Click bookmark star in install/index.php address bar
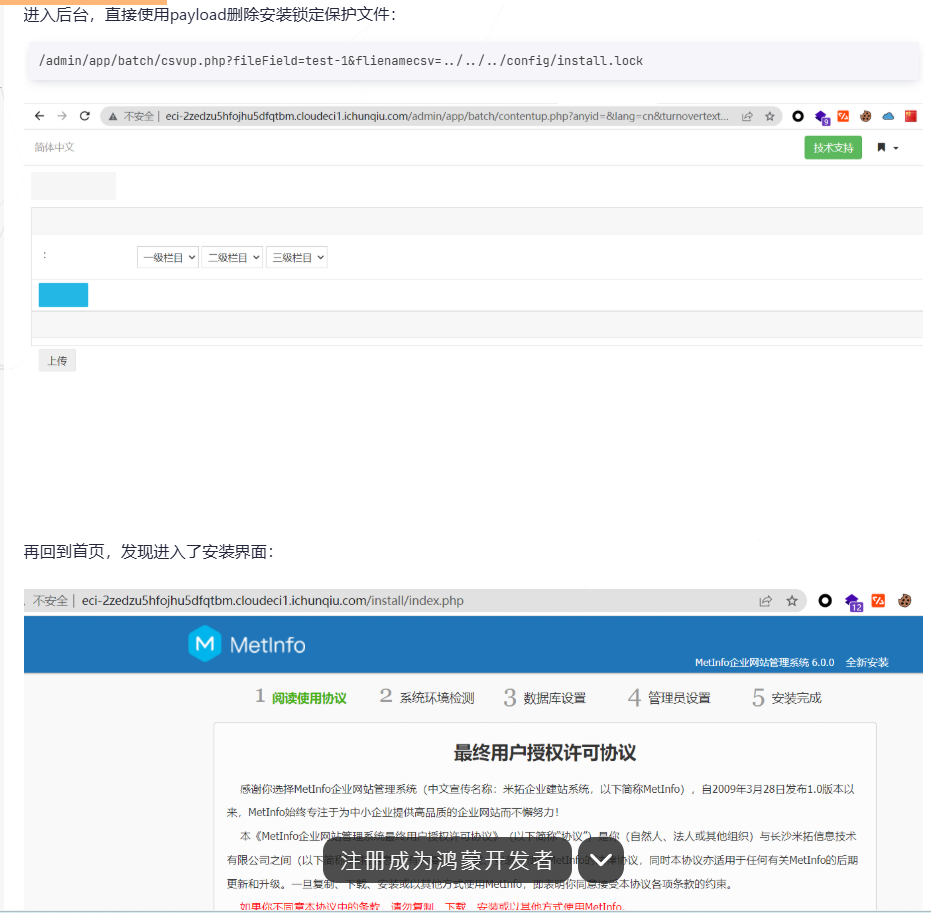The width and height of the screenshot is (931, 913). [791, 601]
